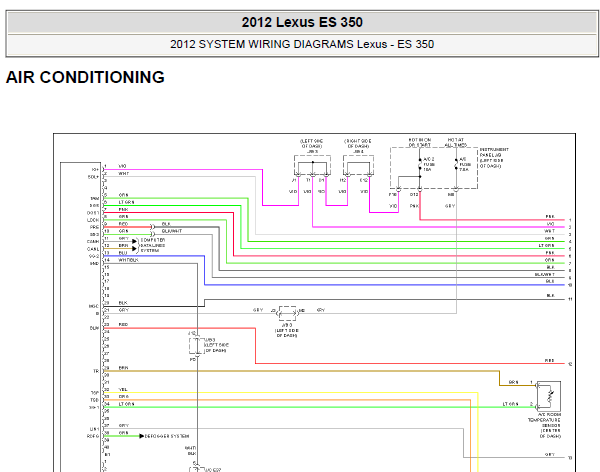
Task: Click the "CANL" pin name
Action: pyautogui.click(x=93, y=249)
